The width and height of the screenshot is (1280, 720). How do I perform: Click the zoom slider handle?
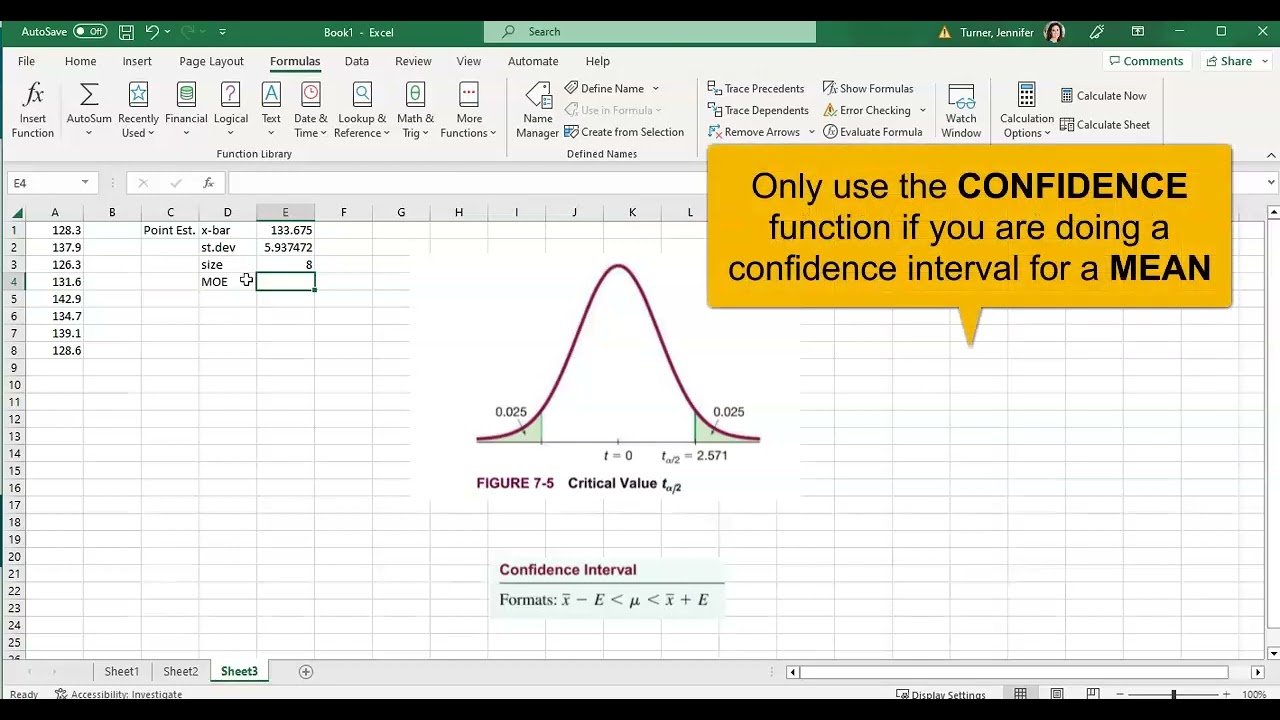(1173, 694)
